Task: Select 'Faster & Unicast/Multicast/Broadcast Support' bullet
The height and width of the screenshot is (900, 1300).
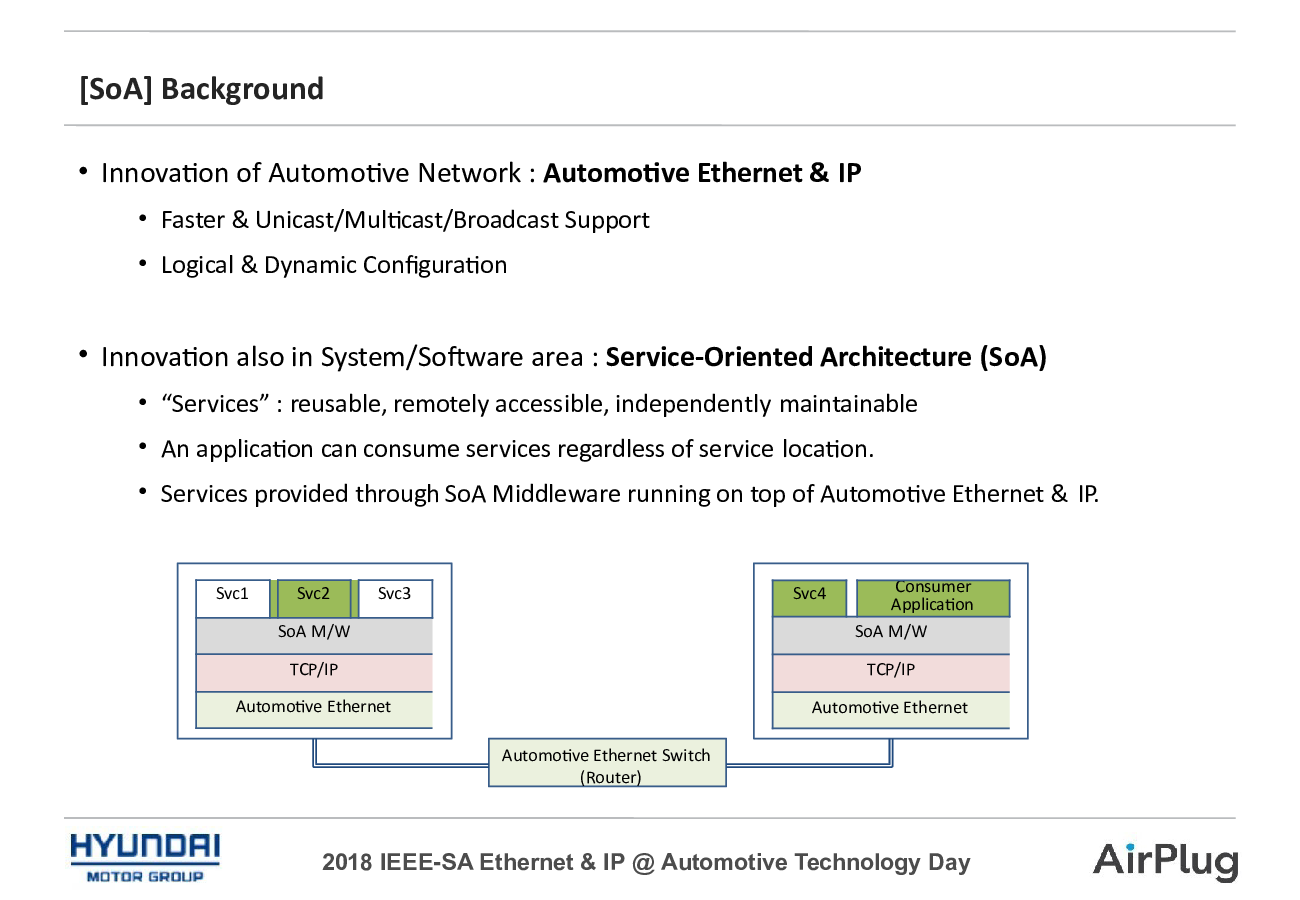Action: pyautogui.click(x=405, y=220)
